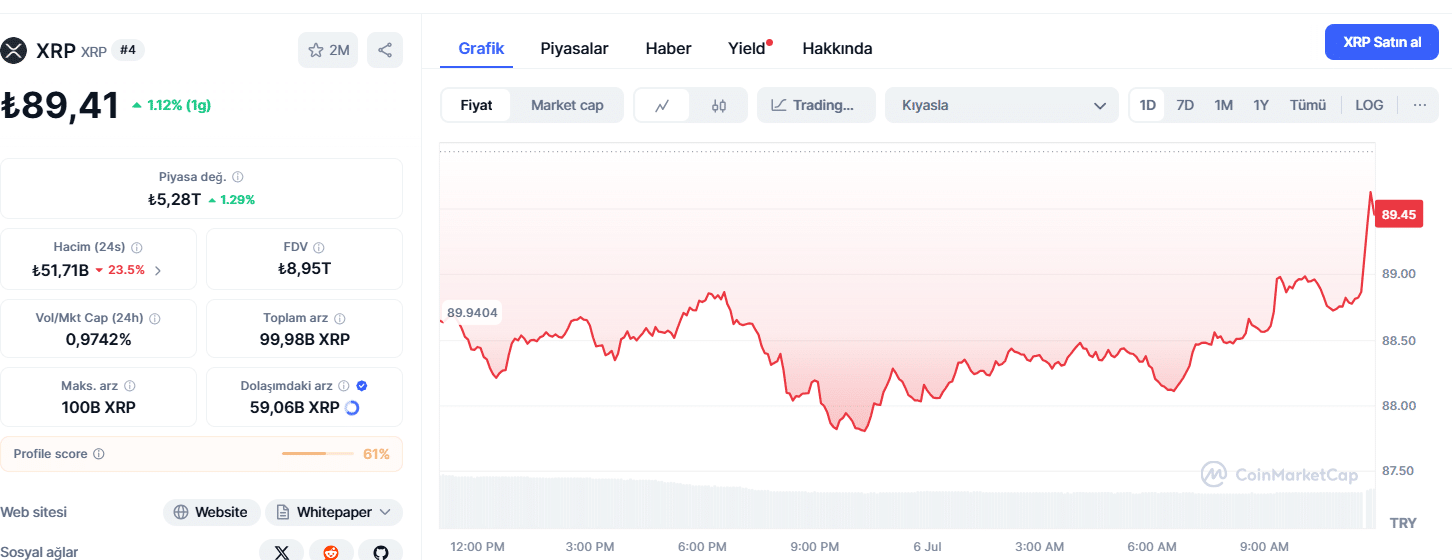Open the Hakkında tab
Screen dimensions: 1452x560
[837, 48]
